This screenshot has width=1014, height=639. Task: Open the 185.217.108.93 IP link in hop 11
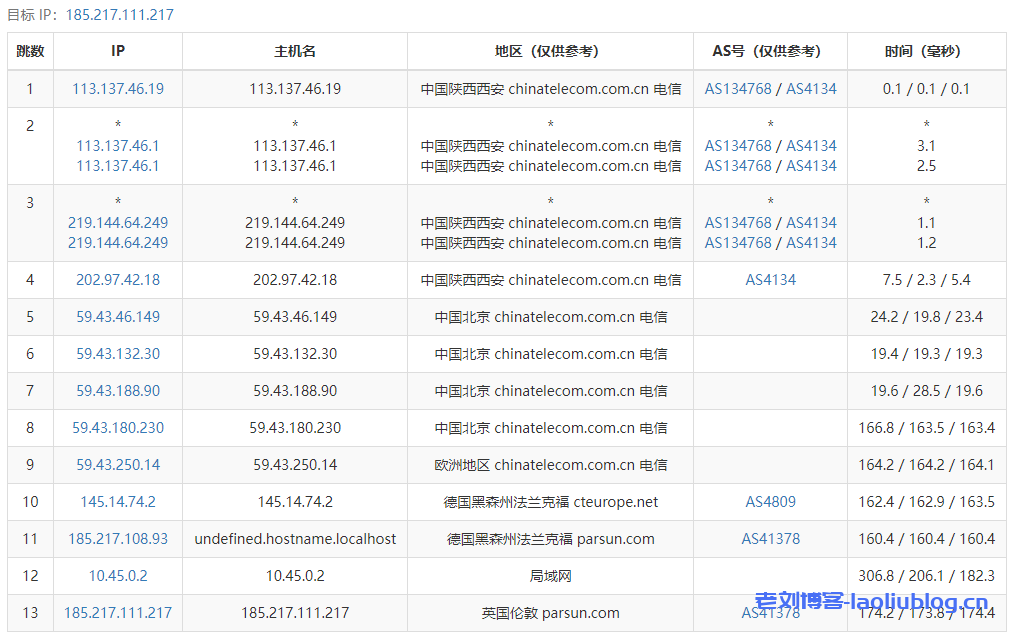coord(118,539)
